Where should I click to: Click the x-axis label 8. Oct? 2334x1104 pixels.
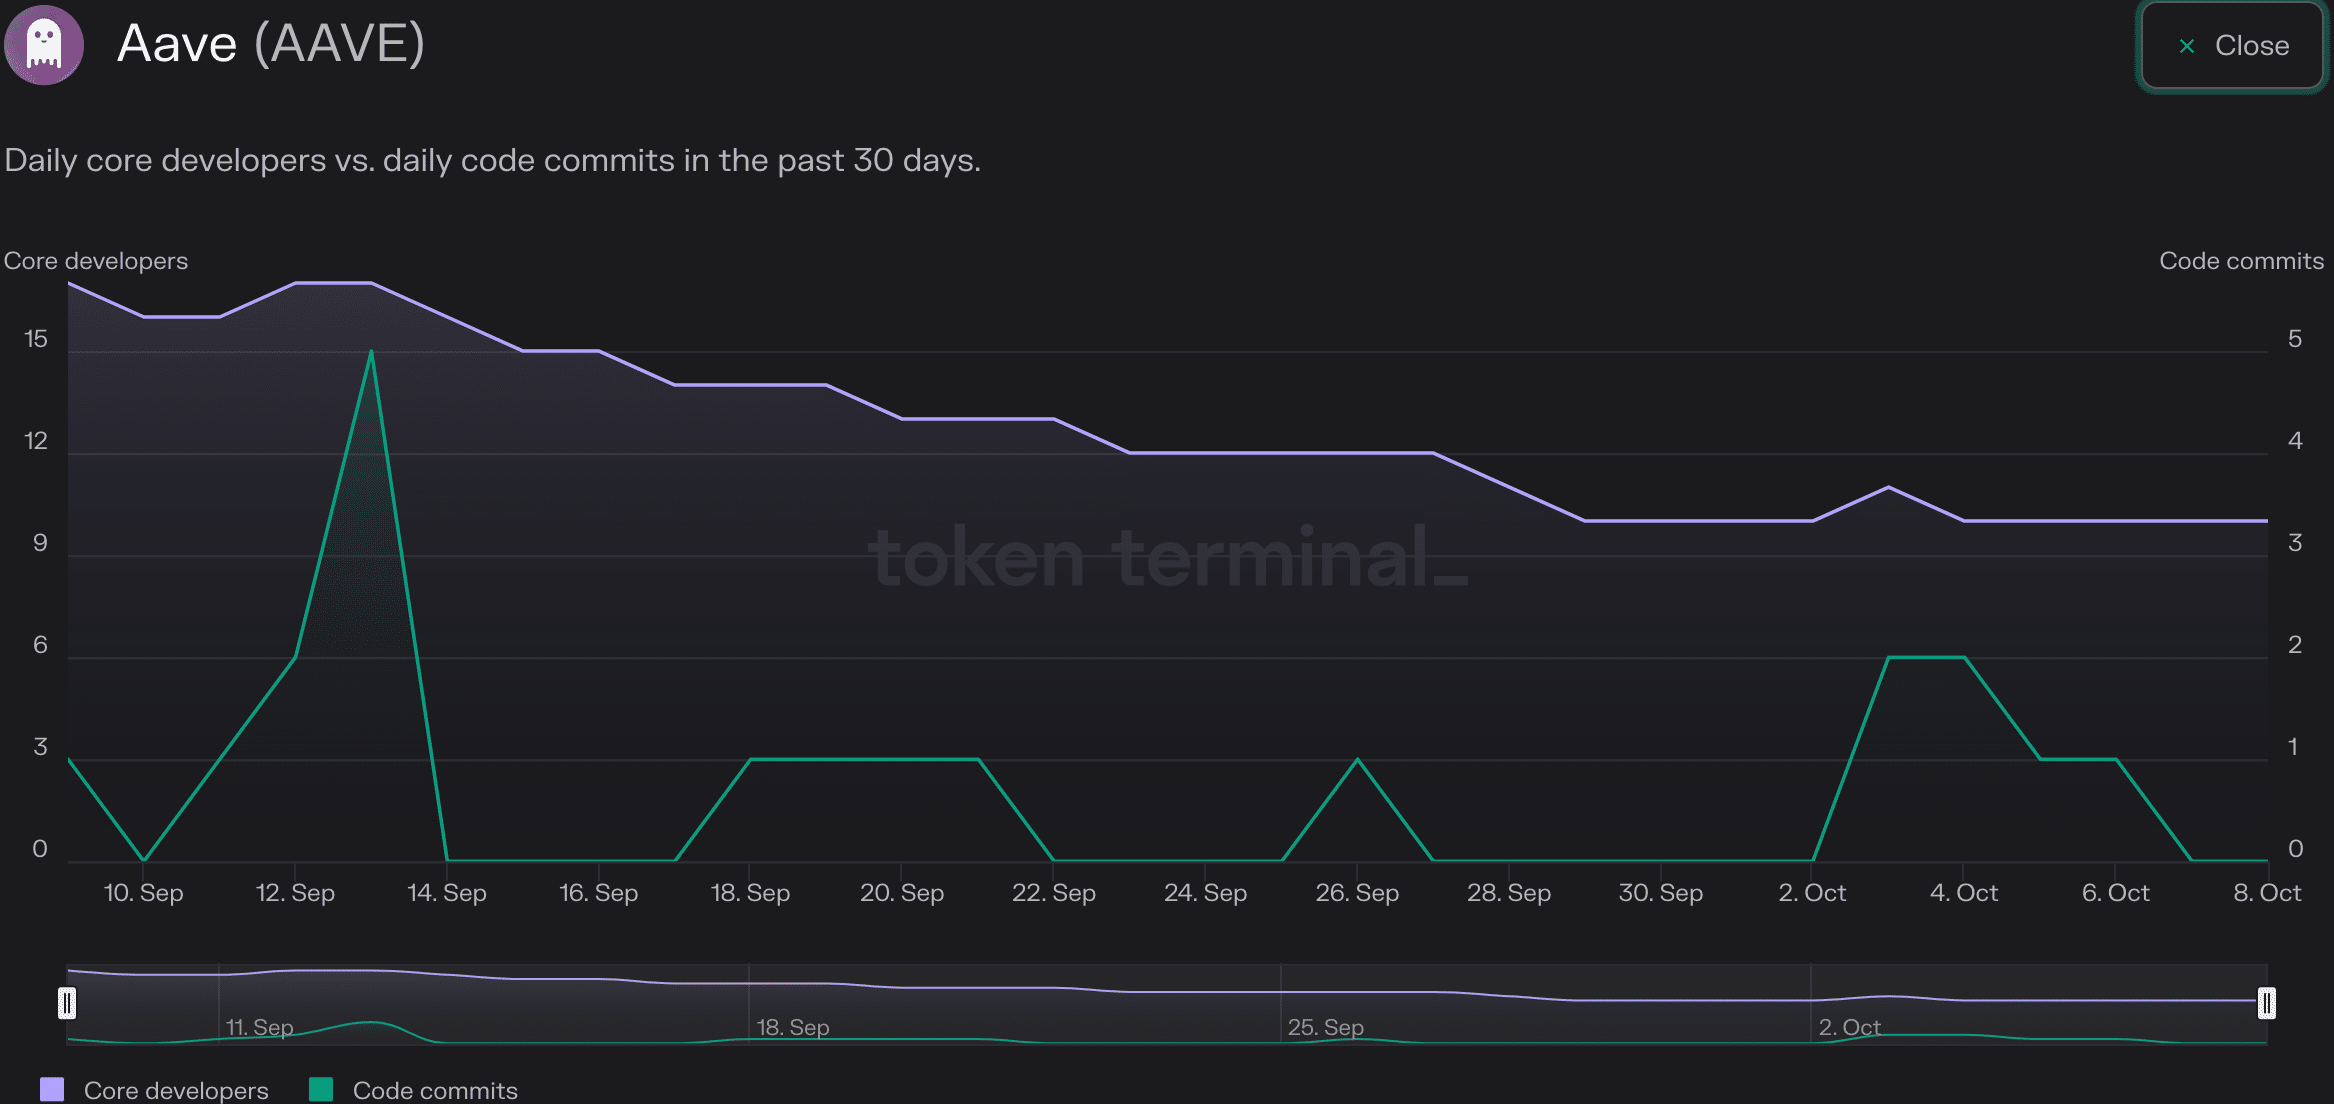click(2268, 893)
